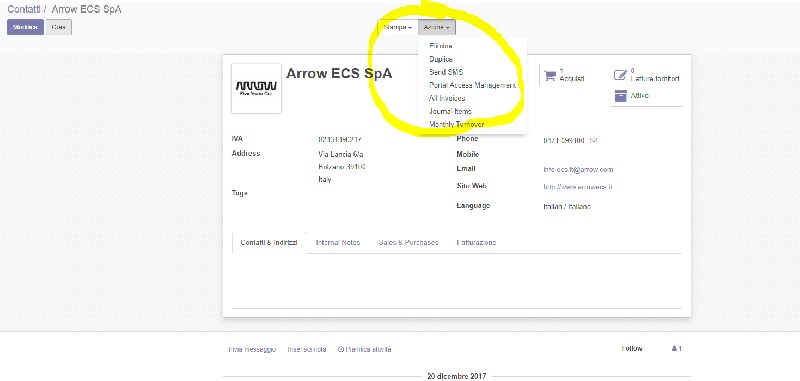Choose Elimina from the action menu
Image resolution: width=800 pixels, height=381 pixels.
(441, 46)
